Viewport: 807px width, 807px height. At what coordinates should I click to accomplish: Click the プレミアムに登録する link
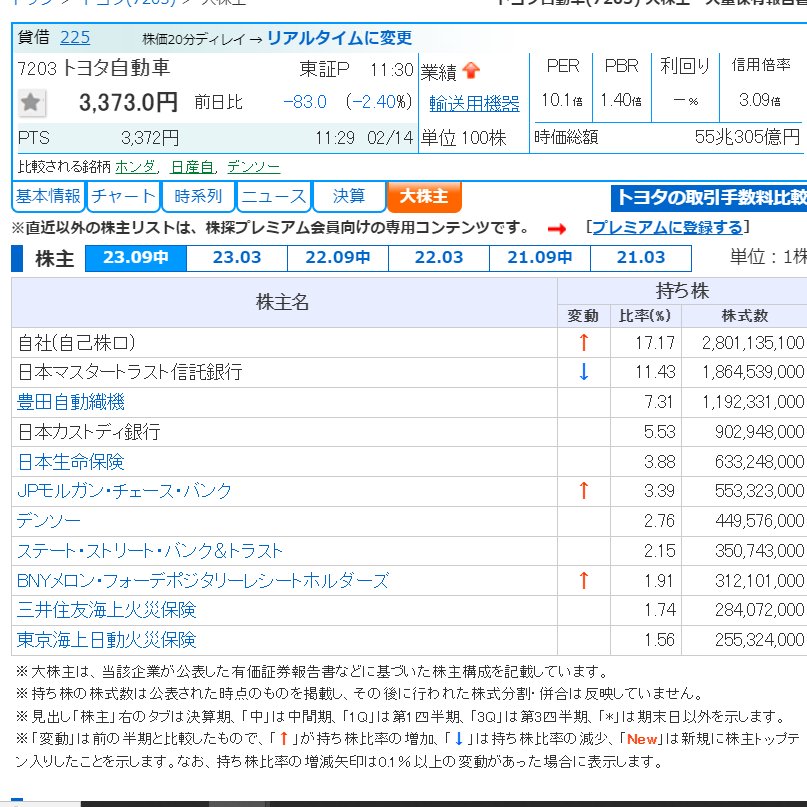tap(667, 227)
